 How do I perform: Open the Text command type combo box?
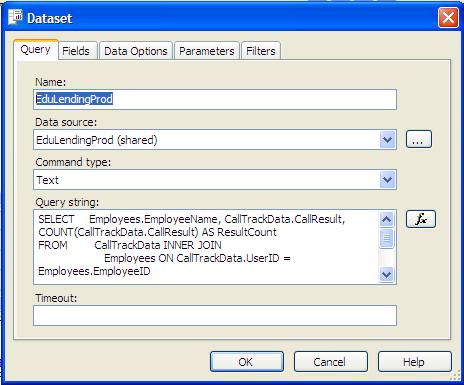click(x=215, y=180)
